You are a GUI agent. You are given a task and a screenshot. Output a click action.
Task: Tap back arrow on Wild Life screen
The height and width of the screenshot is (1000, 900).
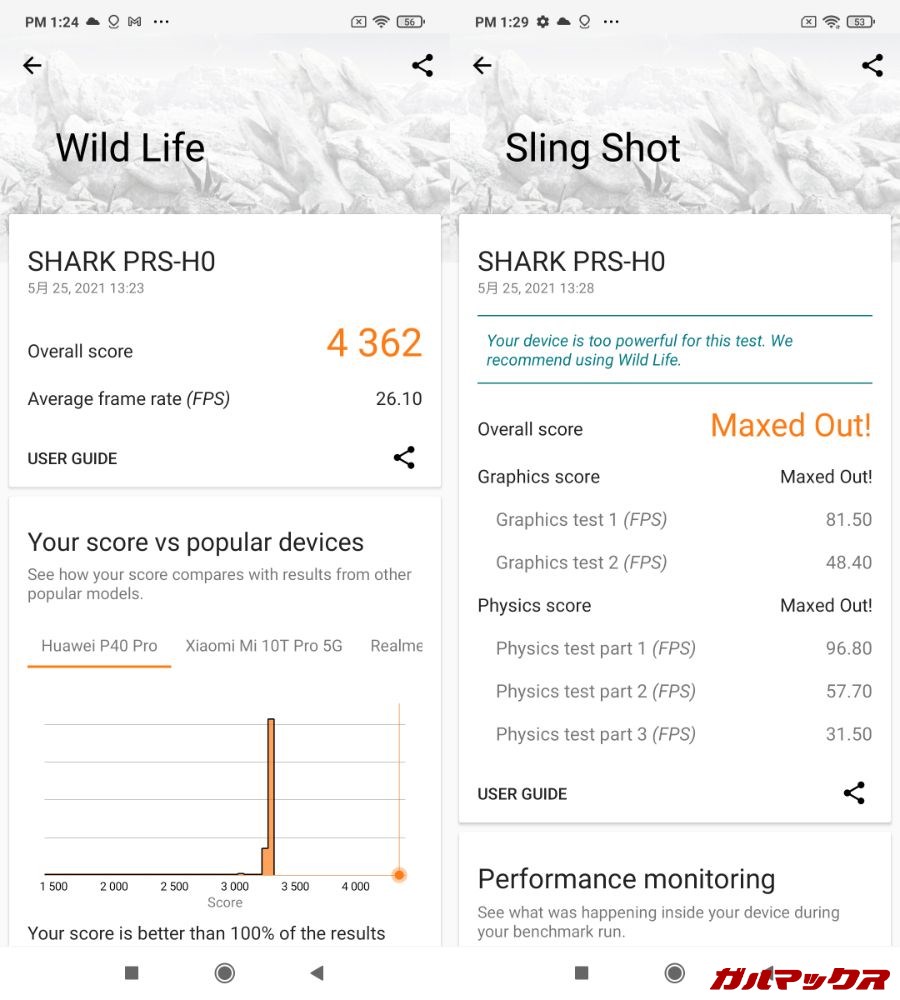point(32,66)
